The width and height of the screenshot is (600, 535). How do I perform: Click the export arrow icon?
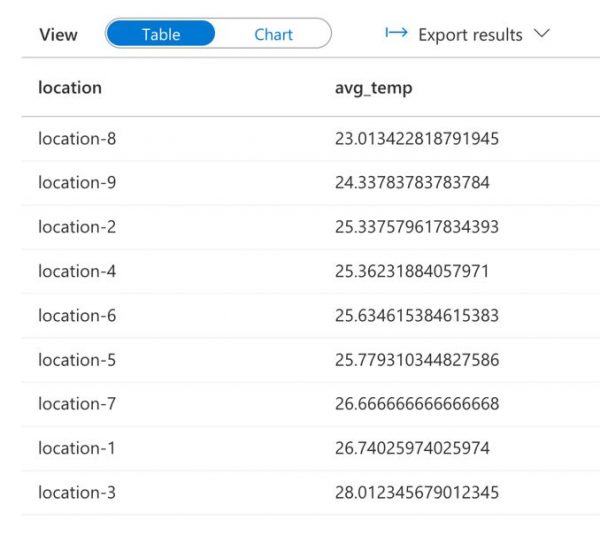[396, 34]
